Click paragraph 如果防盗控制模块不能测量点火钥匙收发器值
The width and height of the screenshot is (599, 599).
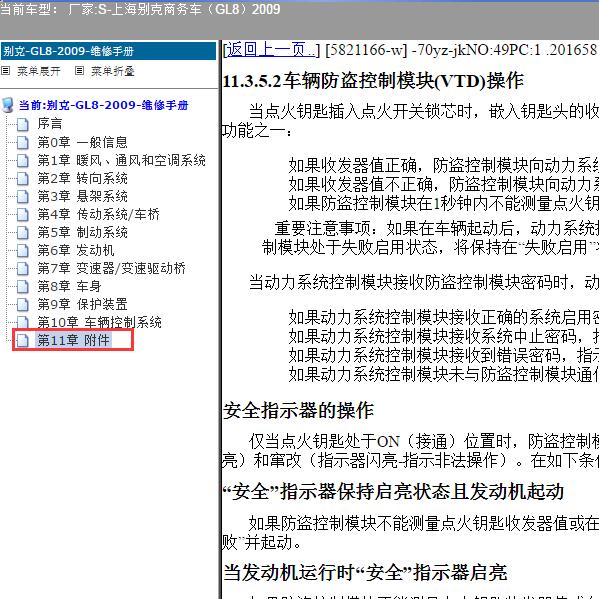pos(410,533)
